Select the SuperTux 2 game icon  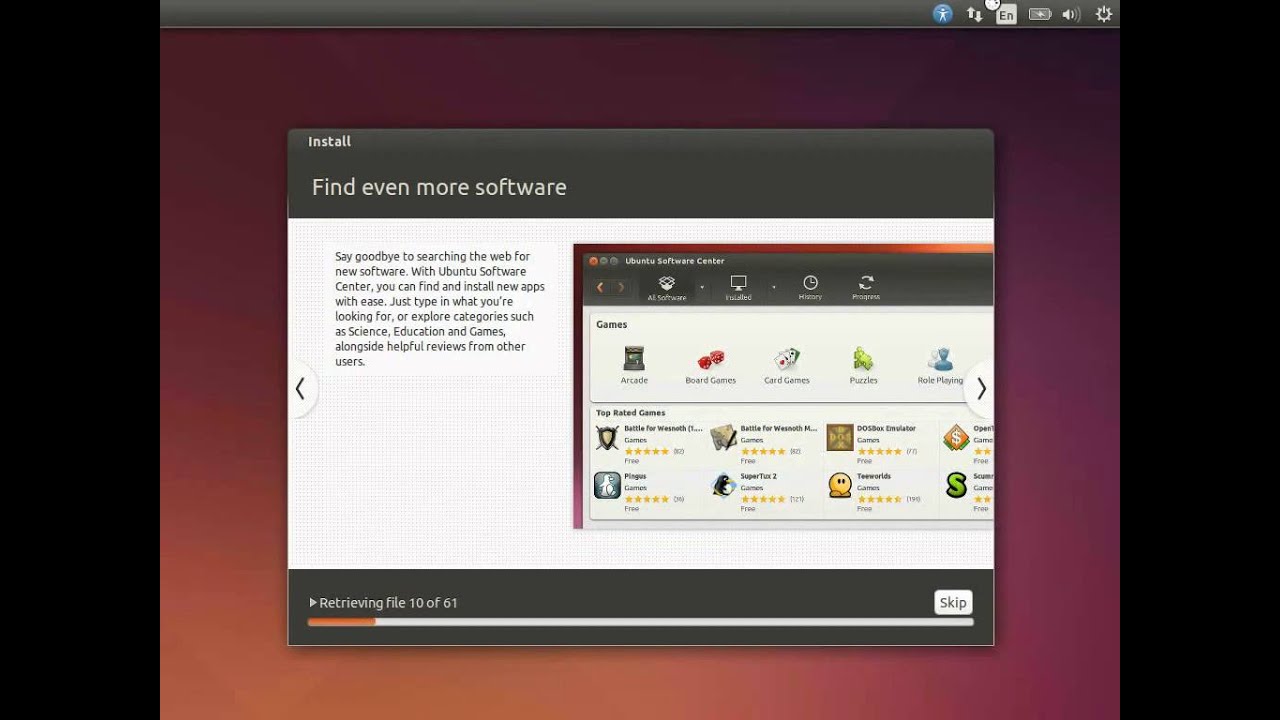coord(723,486)
